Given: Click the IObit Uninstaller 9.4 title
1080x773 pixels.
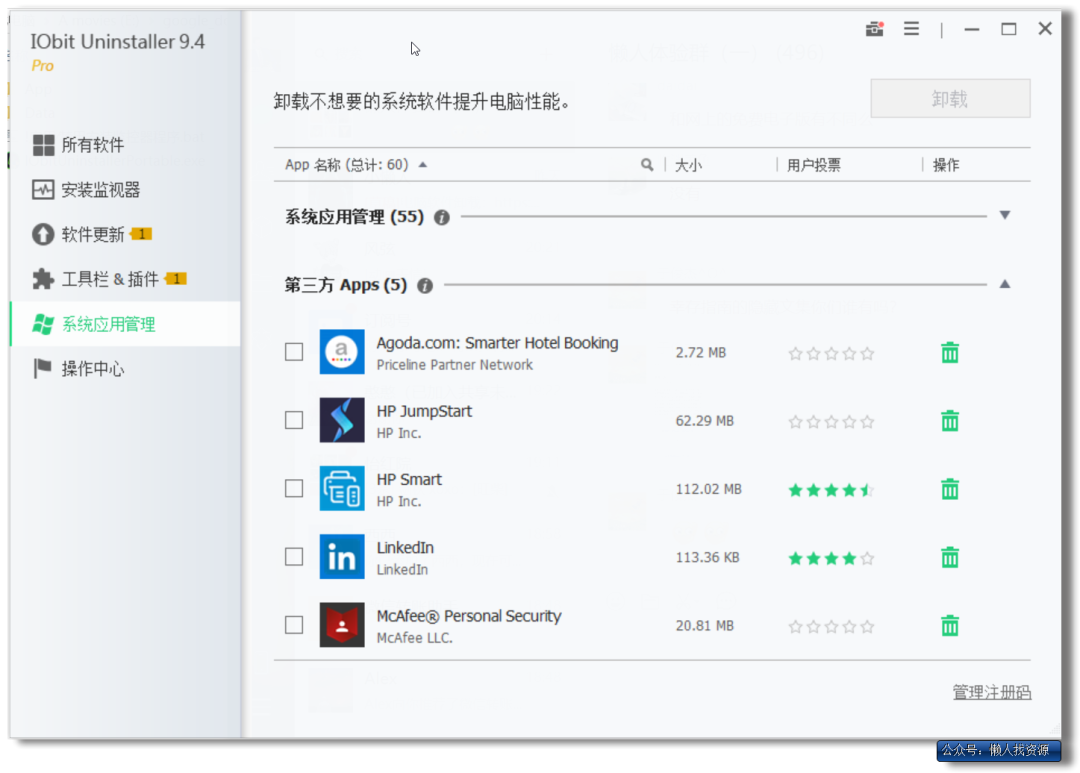Looking at the screenshot, I should [x=118, y=42].
